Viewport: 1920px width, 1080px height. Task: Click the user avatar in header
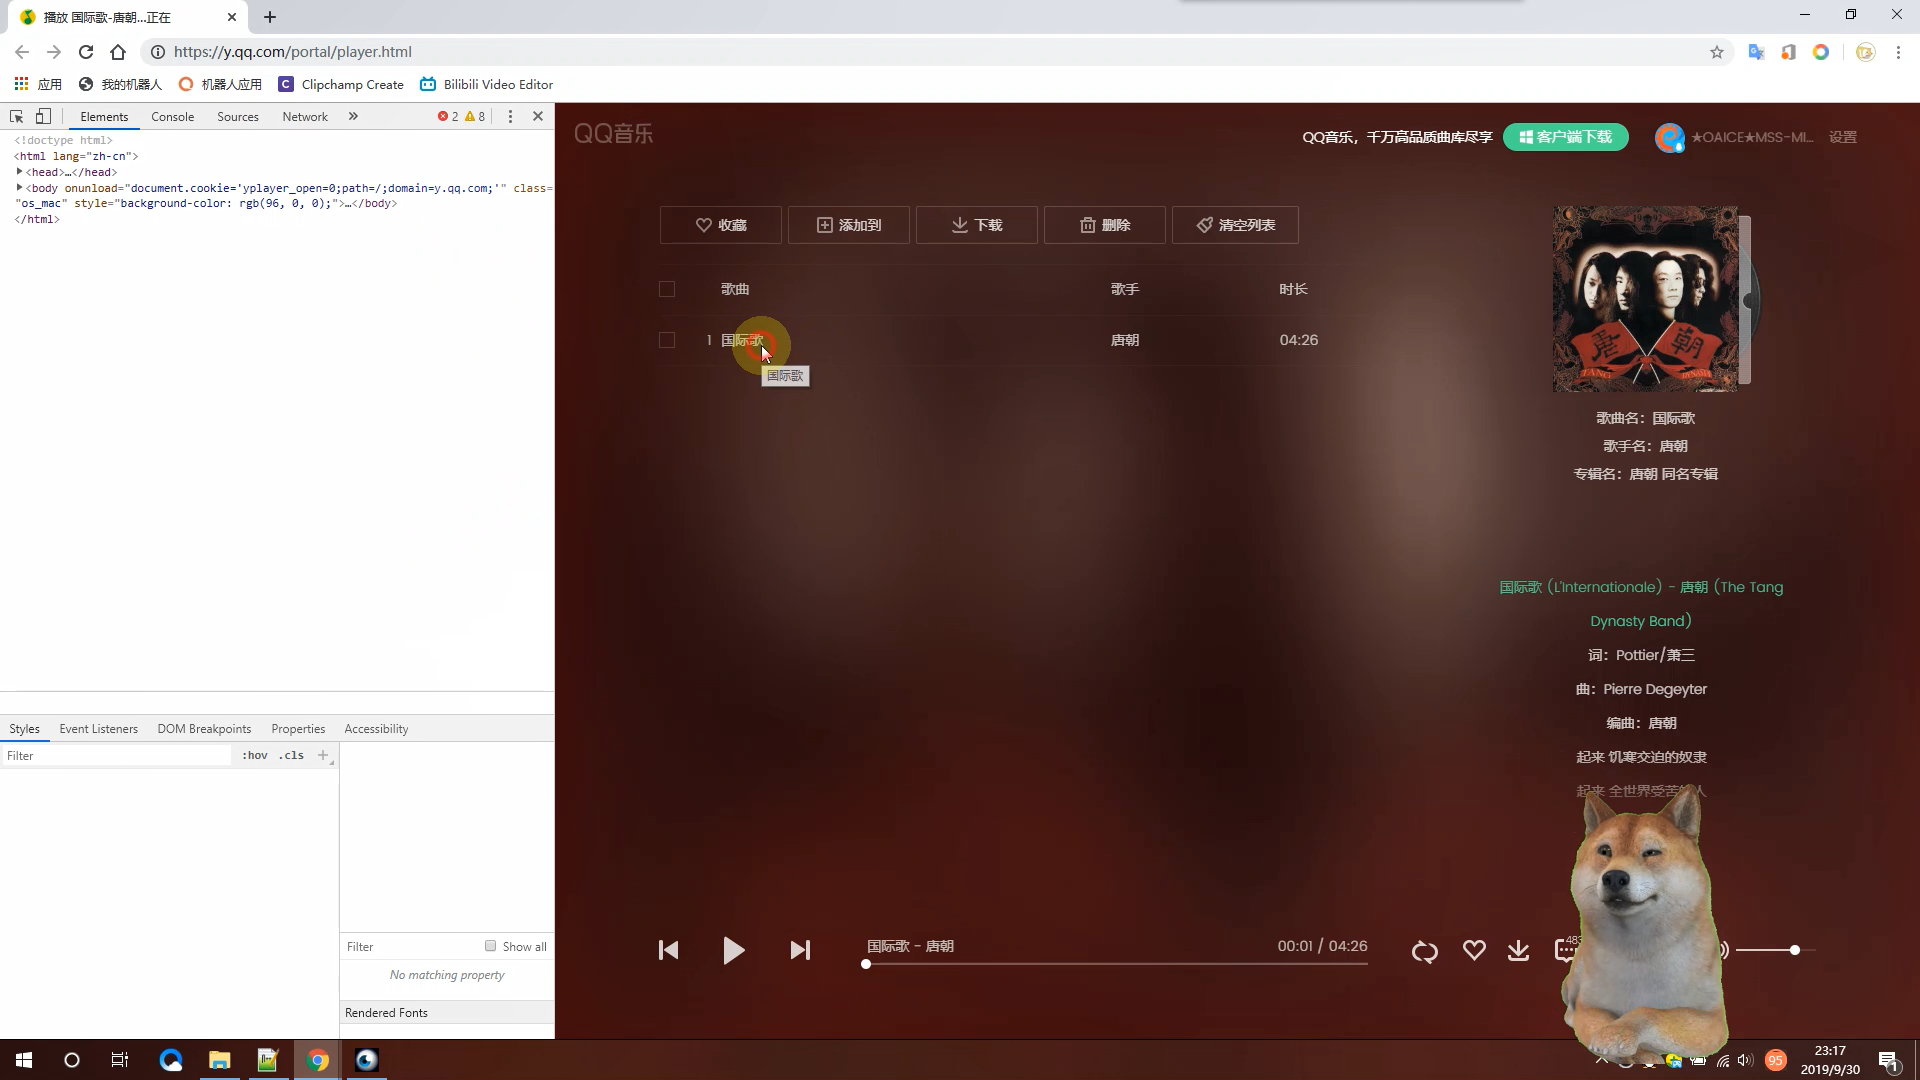point(1669,137)
